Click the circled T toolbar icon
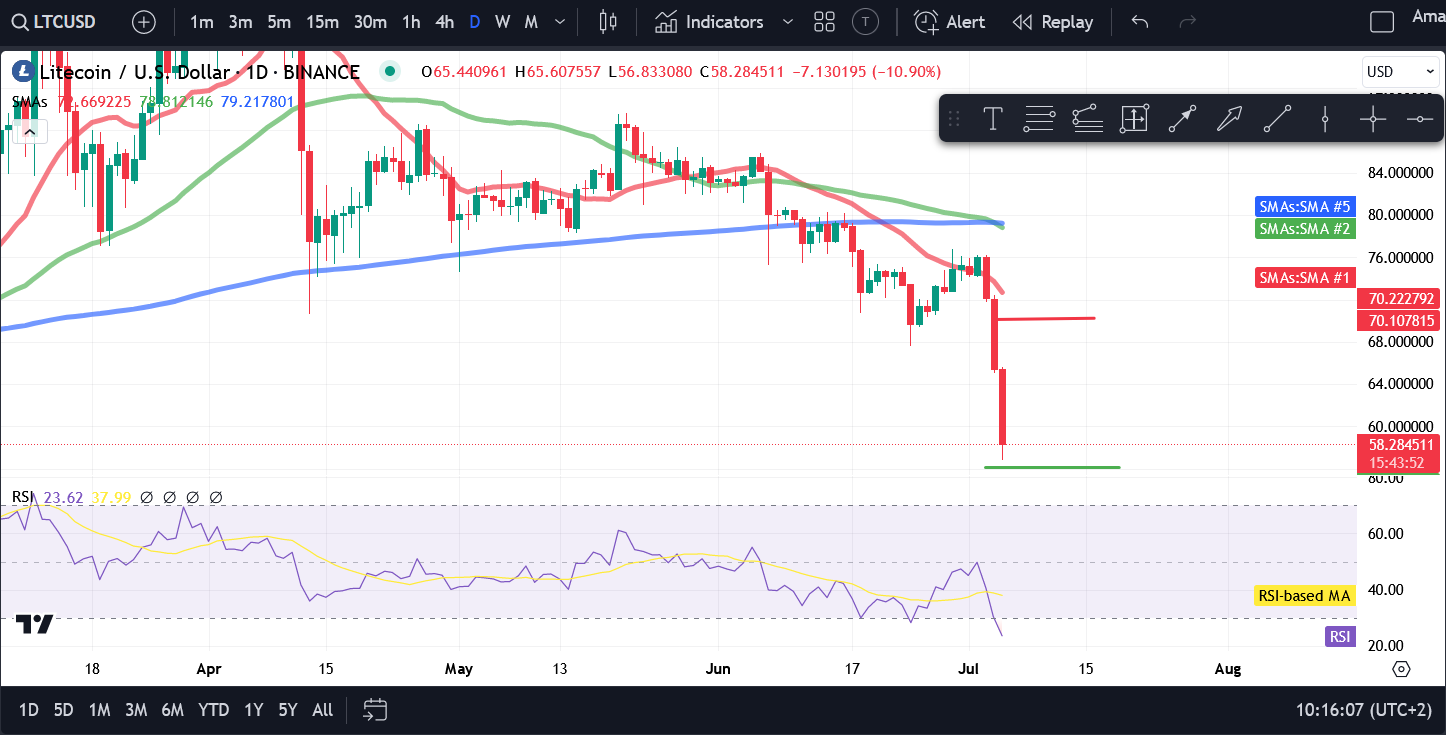 (867, 21)
